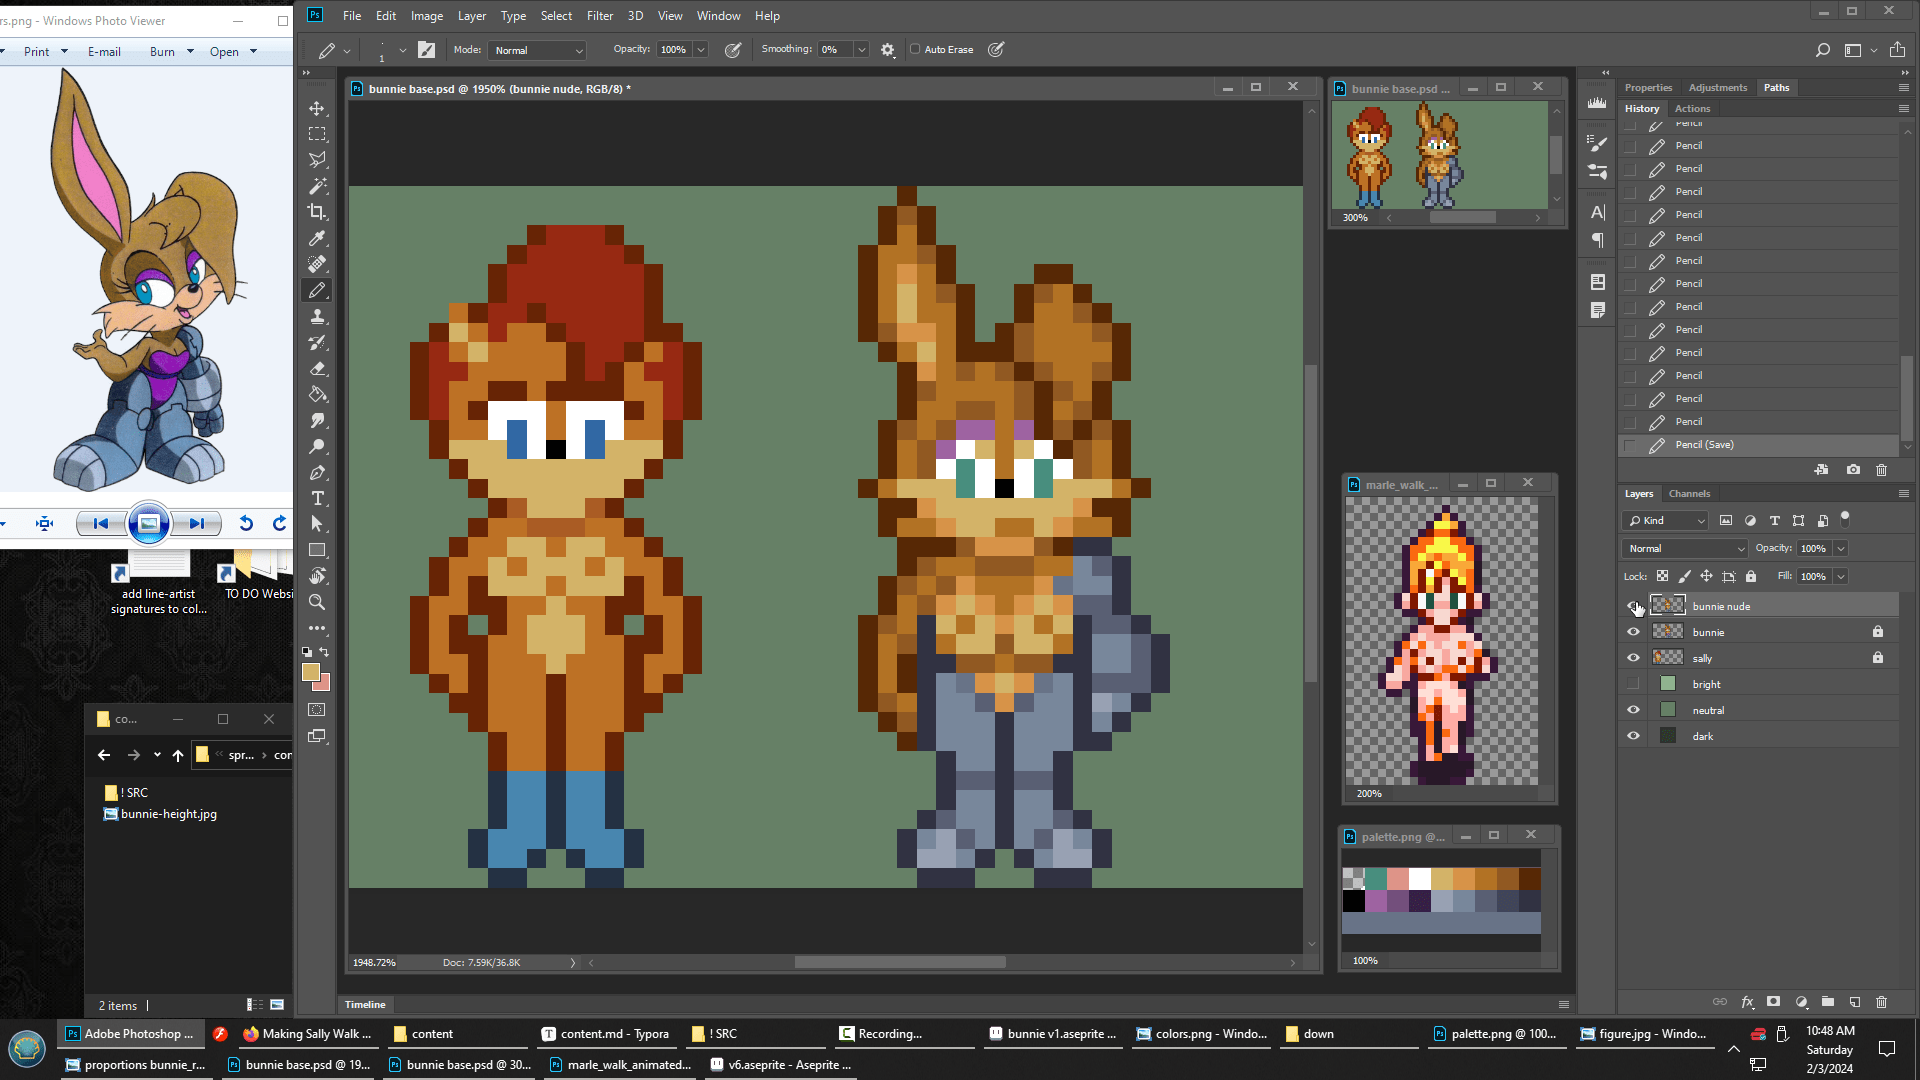The width and height of the screenshot is (1920, 1080).
Task: Hide the sally layer
Action: [1633, 658]
